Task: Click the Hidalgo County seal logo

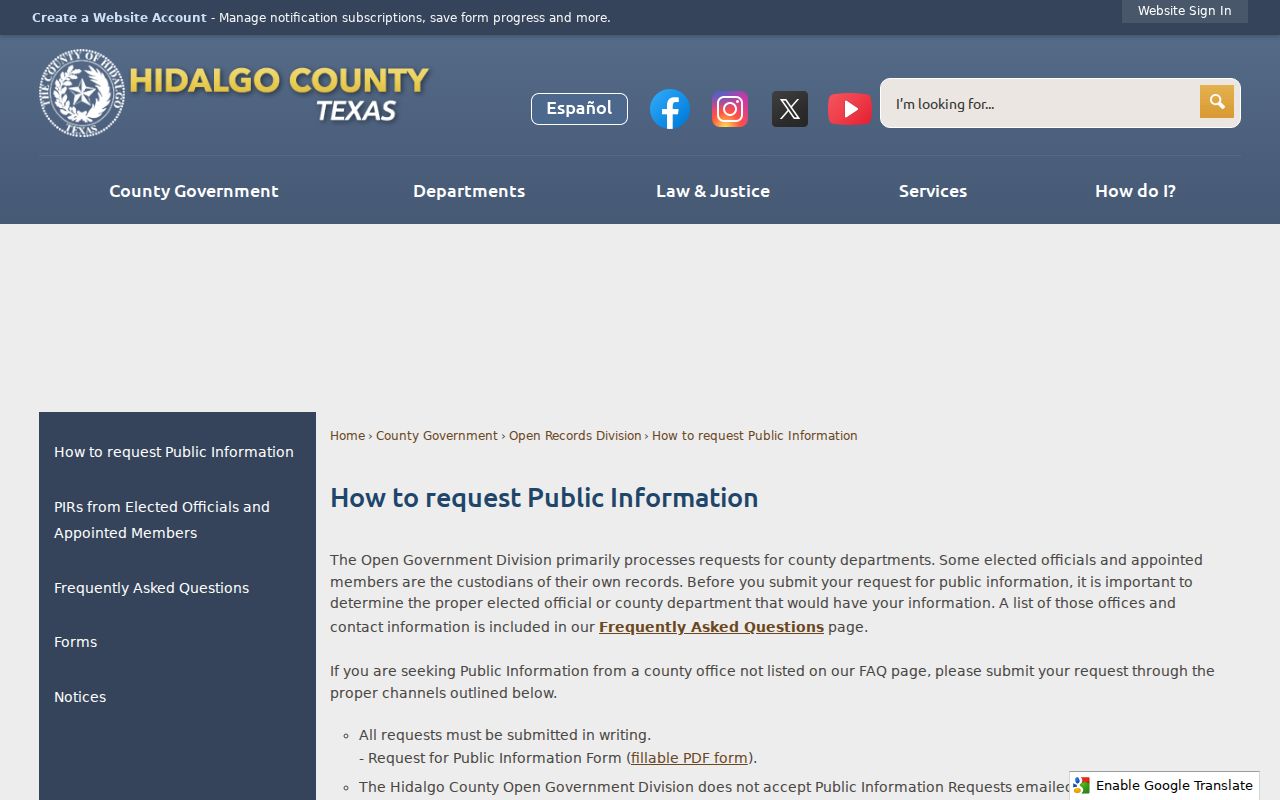Action: (82, 93)
